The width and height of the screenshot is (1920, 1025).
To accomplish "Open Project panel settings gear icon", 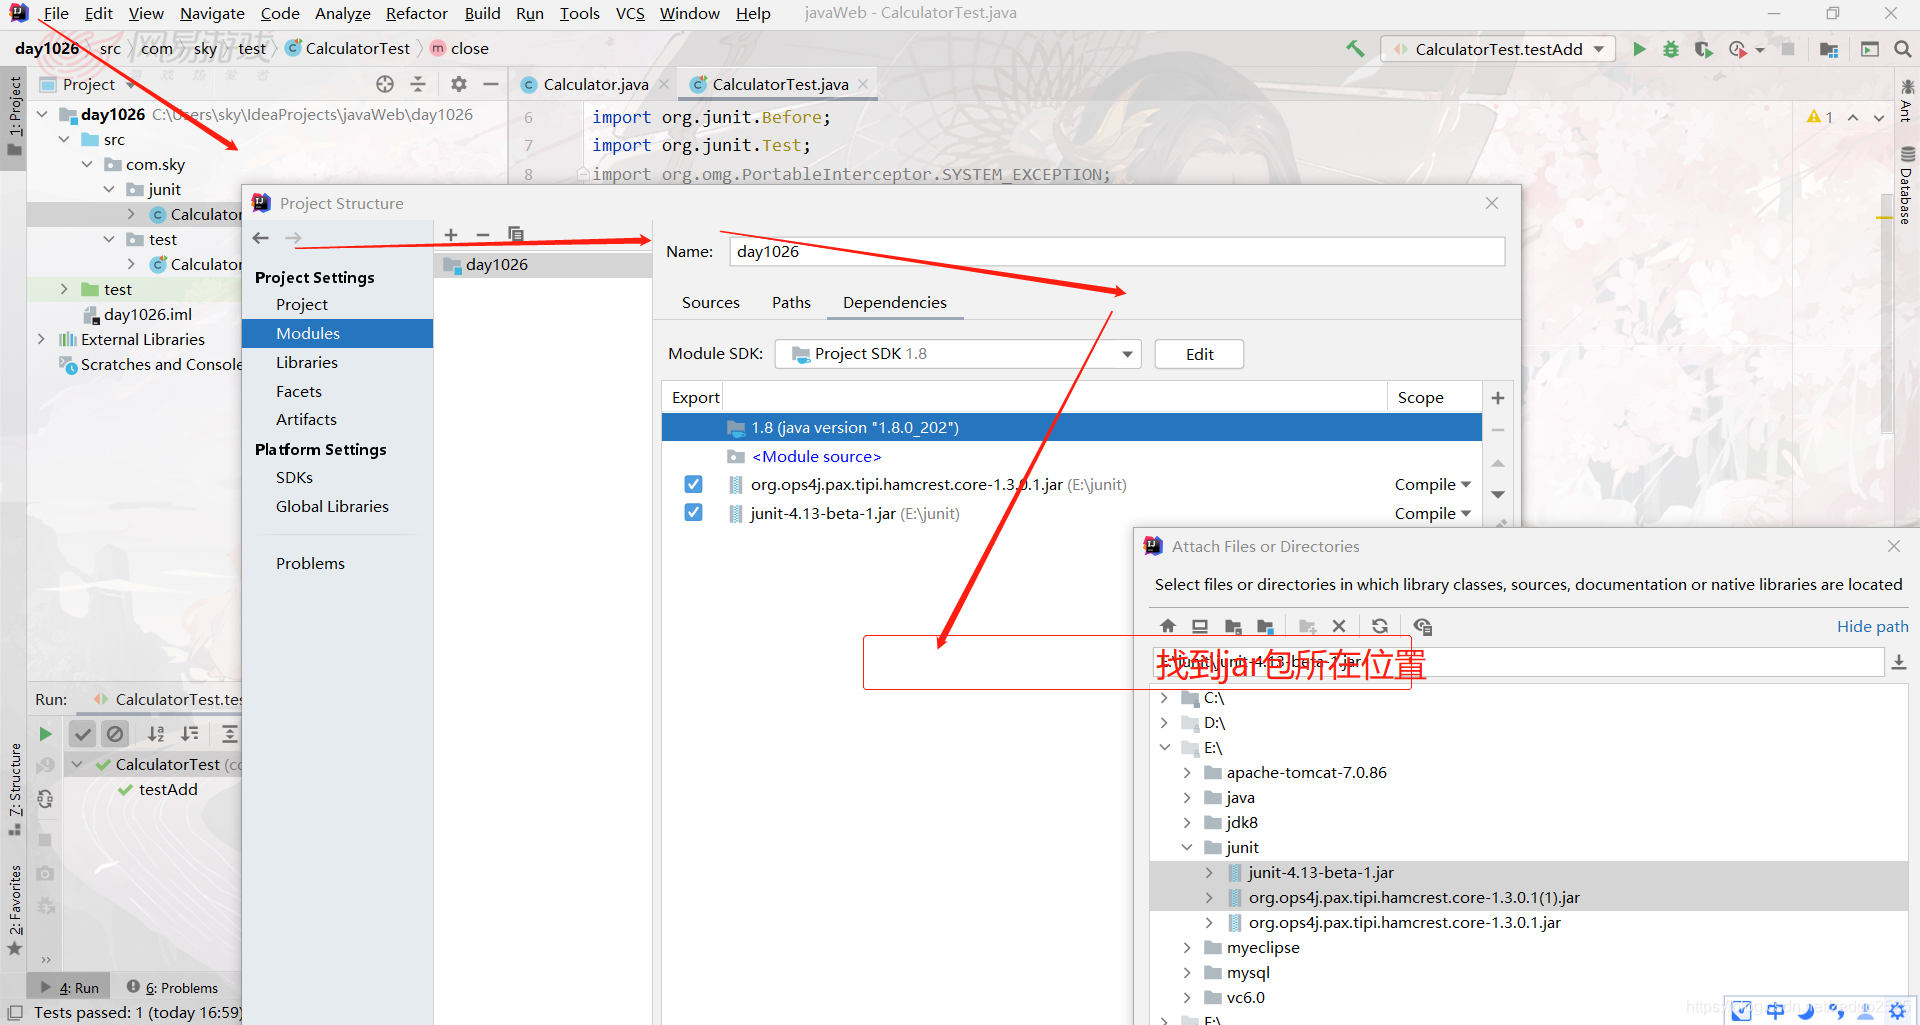I will [x=458, y=84].
